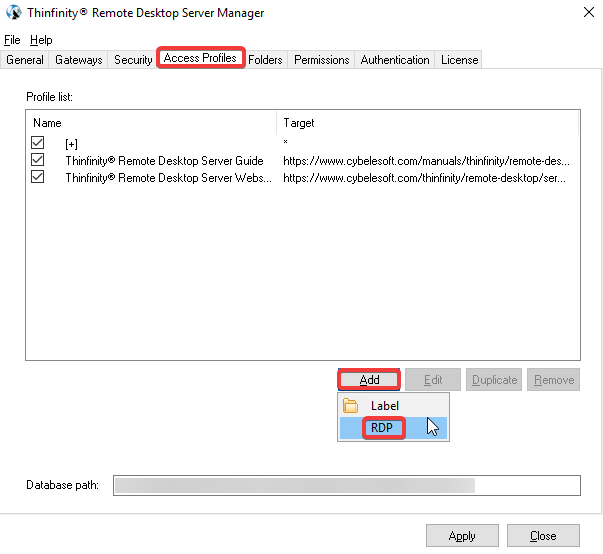Select Thinfinity Remote Desktop Server Guide row

point(164,161)
